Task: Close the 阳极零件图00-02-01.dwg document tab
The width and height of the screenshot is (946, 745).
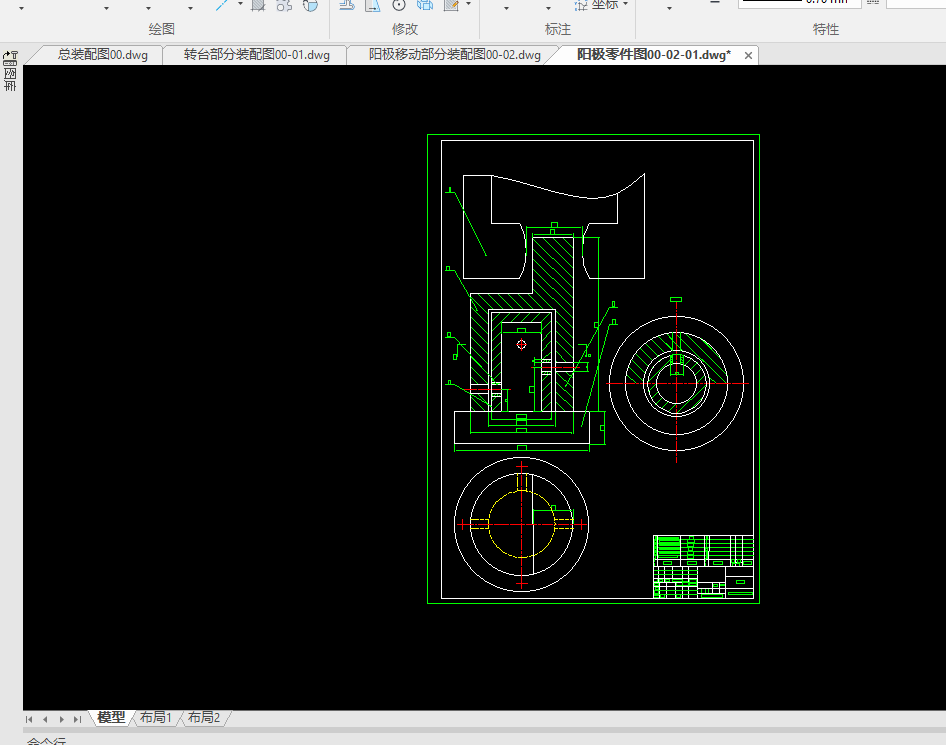Action: pos(748,55)
